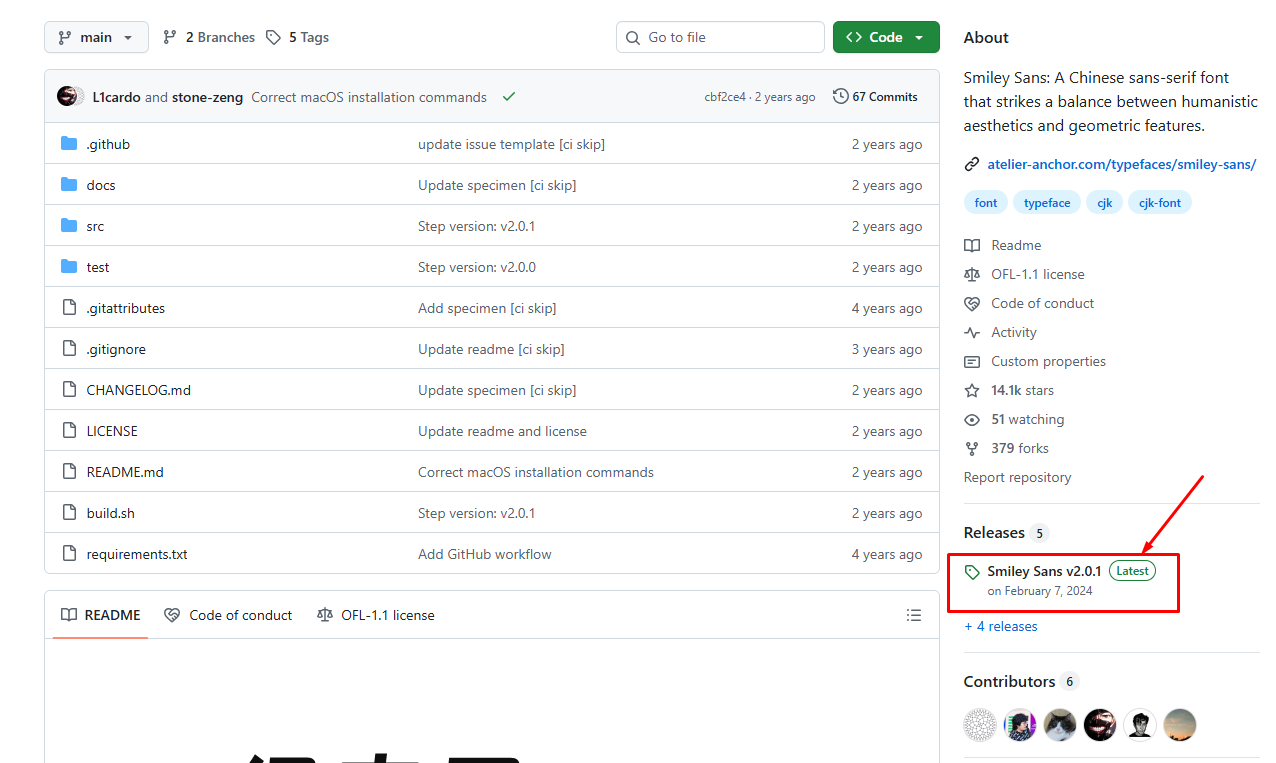Open L1cardo author profile link
The height and width of the screenshot is (763, 1276).
pos(116,97)
